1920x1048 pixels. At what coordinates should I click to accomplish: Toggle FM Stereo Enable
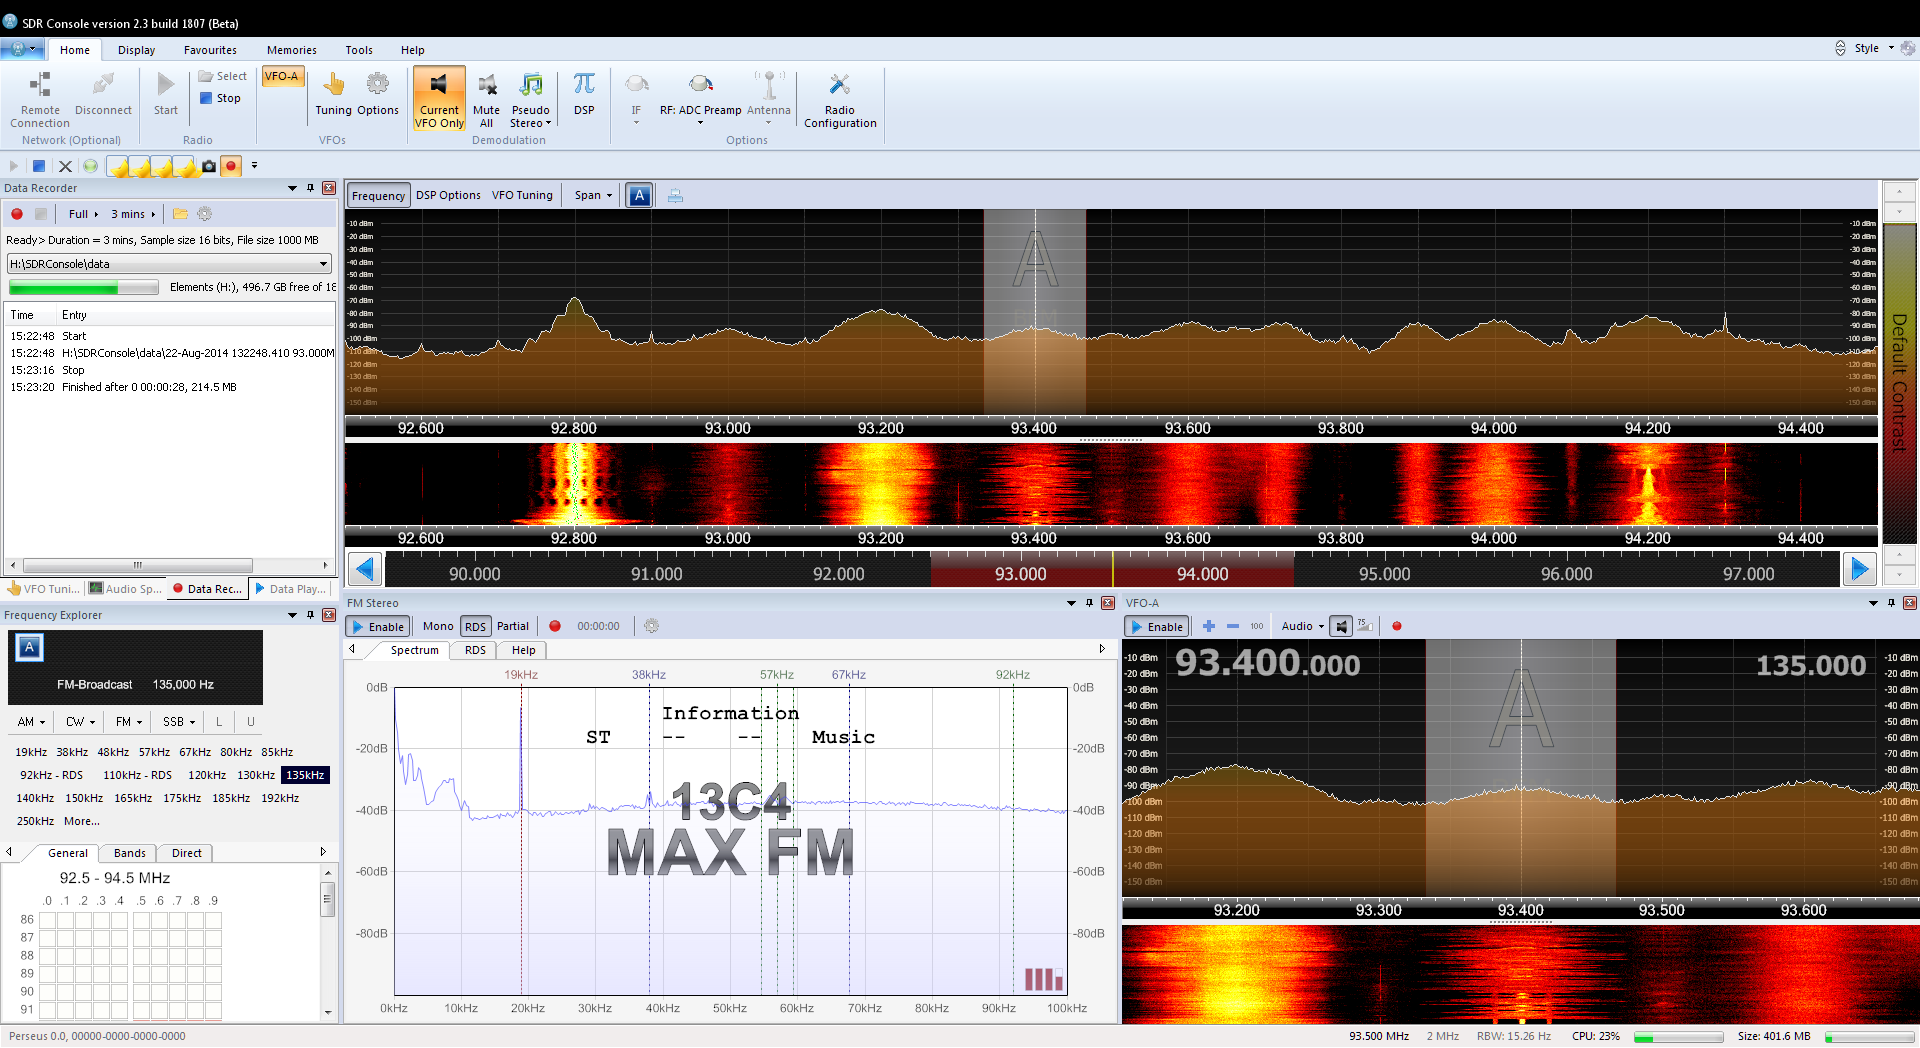point(378,627)
